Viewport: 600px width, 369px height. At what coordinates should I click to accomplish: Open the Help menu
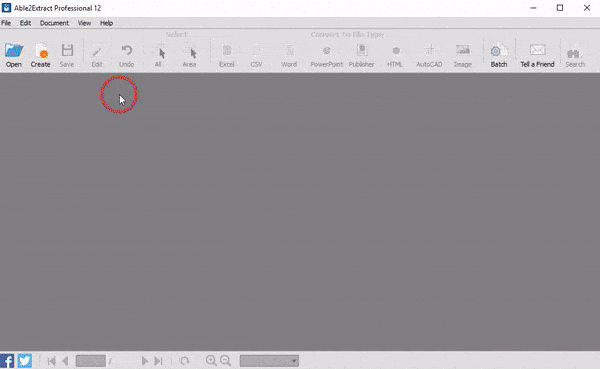[x=106, y=23]
